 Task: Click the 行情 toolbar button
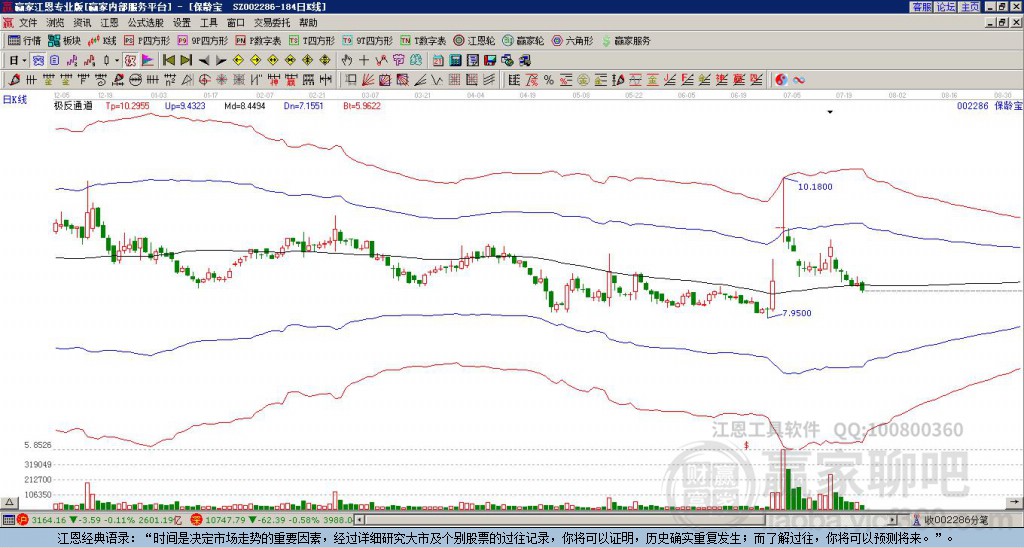(24, 40)
